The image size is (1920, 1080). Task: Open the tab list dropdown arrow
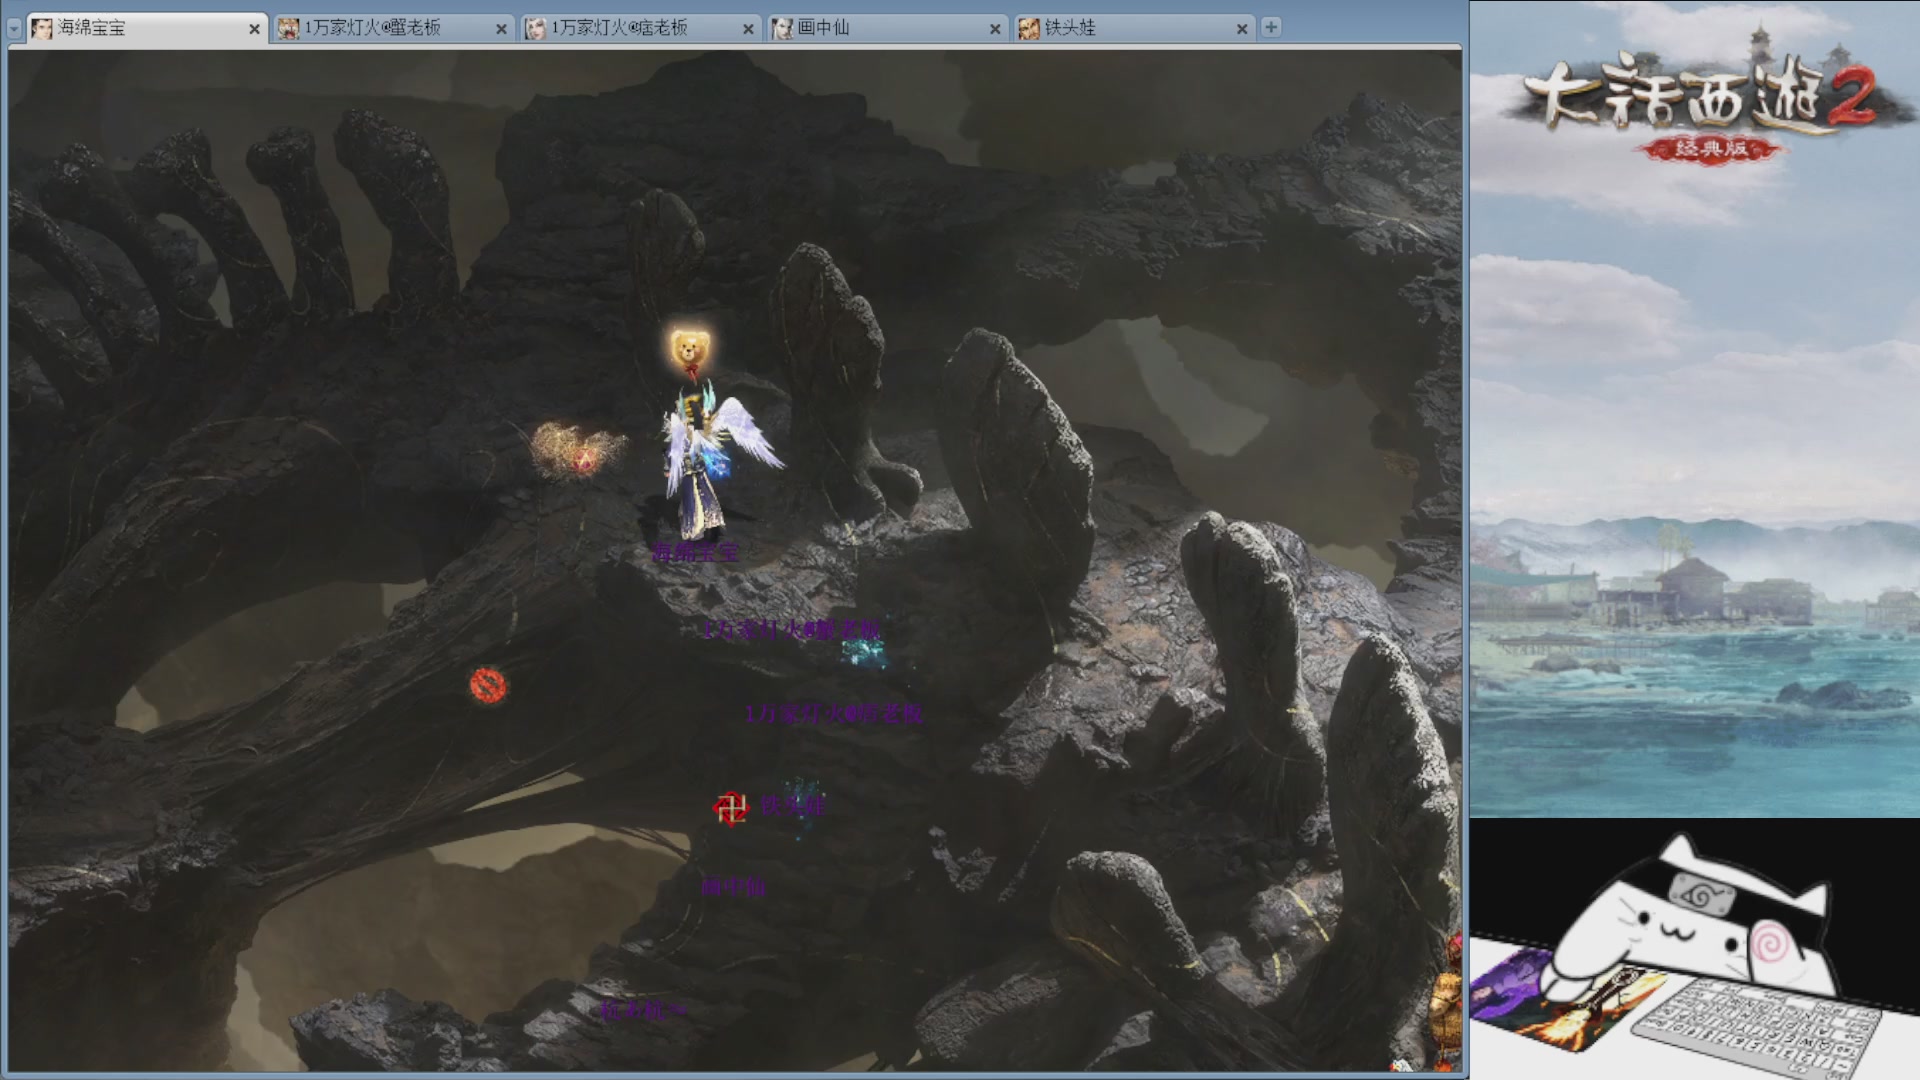(14, 29)
